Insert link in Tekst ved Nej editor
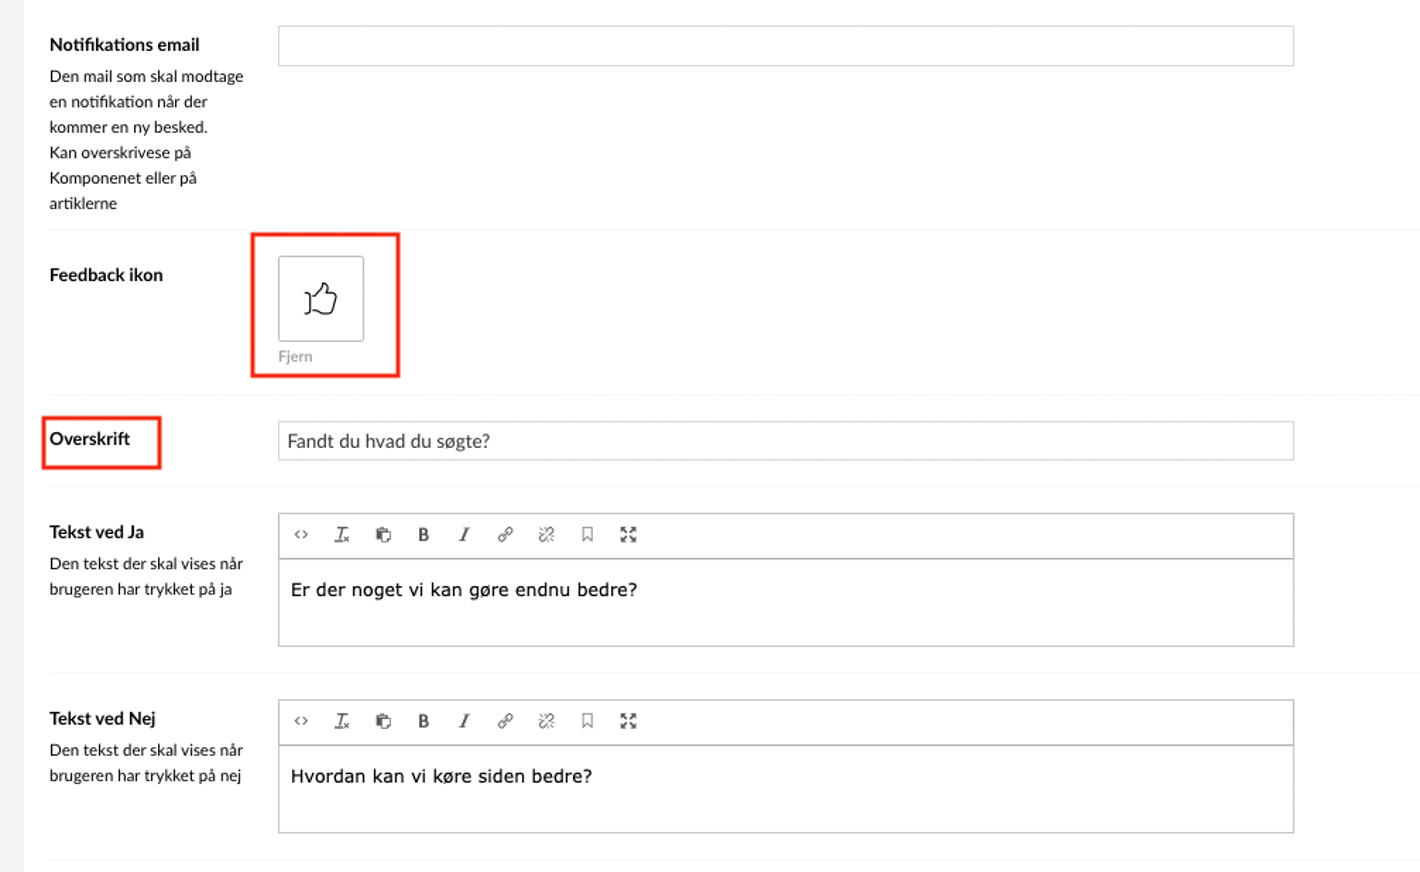1420x872 pixels. coord(505,721)
